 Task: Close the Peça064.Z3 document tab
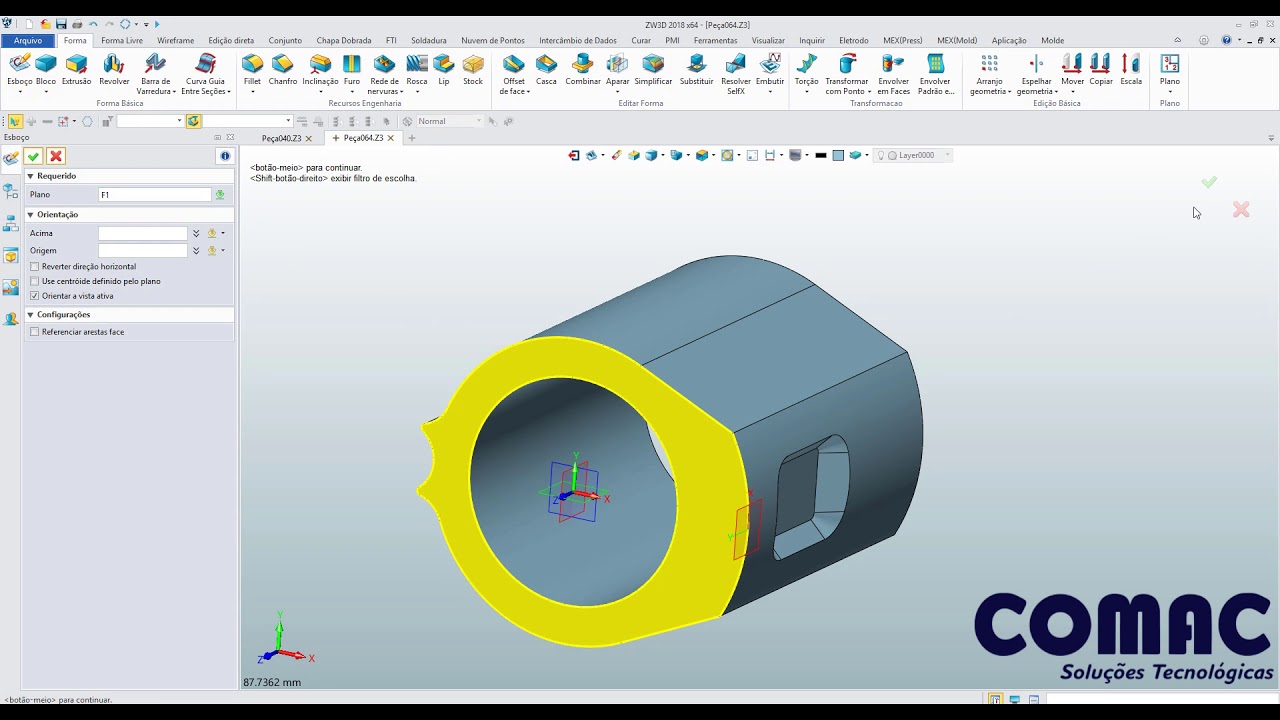[x=391, y=138]
